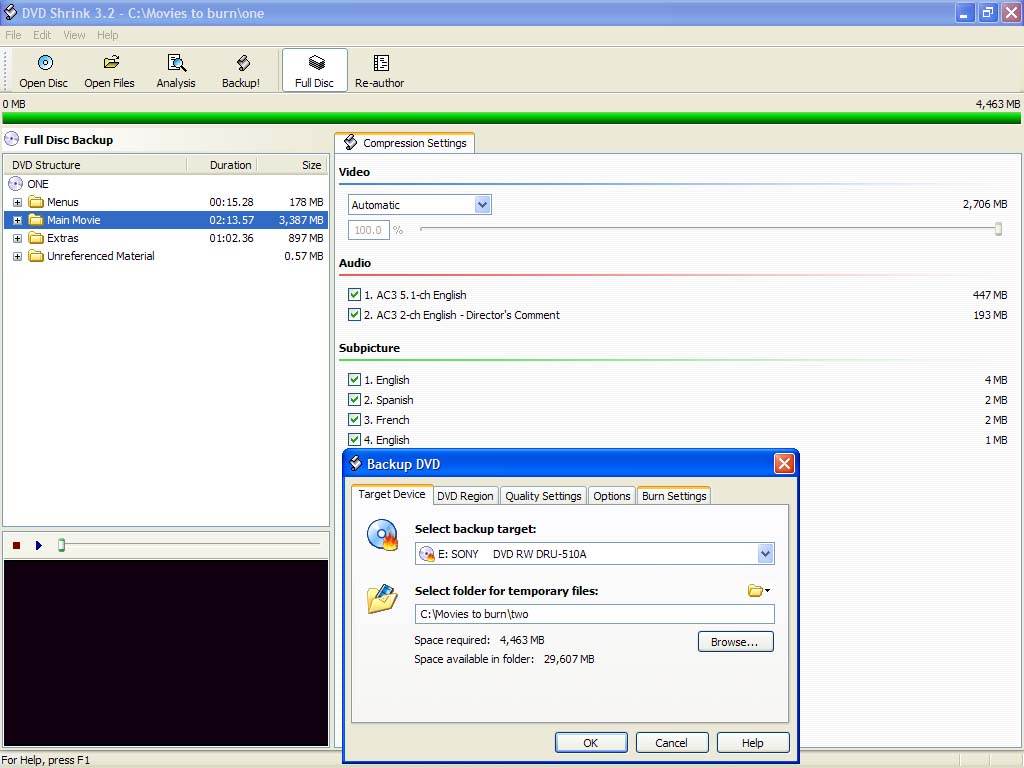1024x768 pixels.
Task: Select the Compression Settings tab
Action: (x=405, y=142)
